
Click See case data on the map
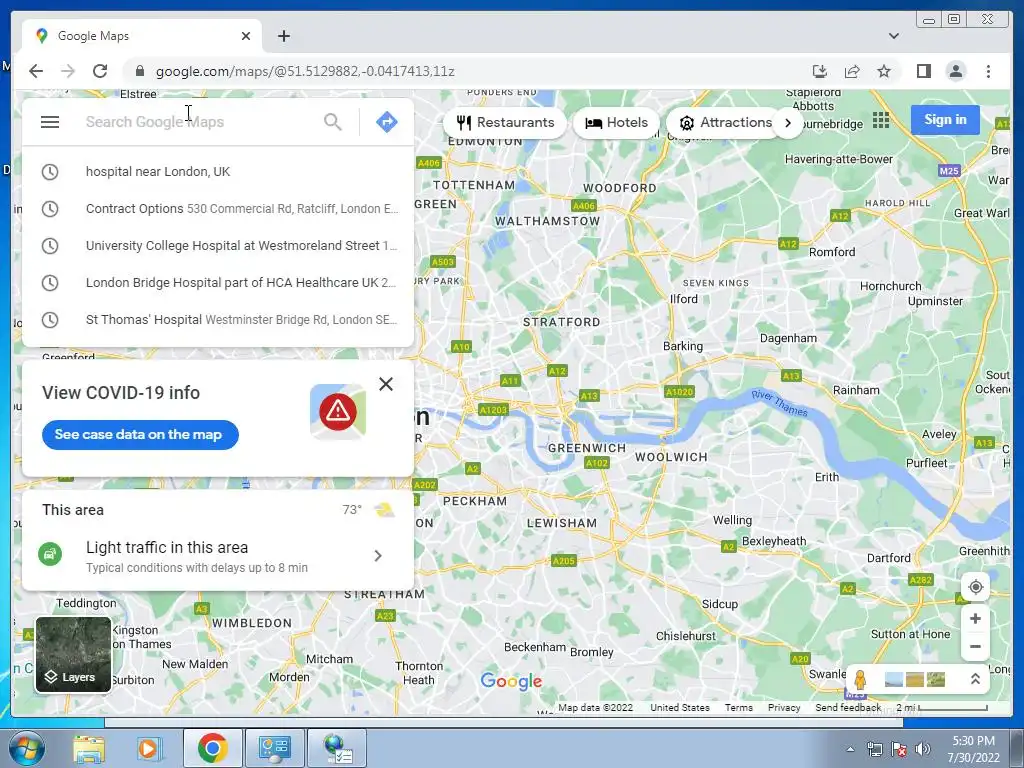[x=140, y=435]
